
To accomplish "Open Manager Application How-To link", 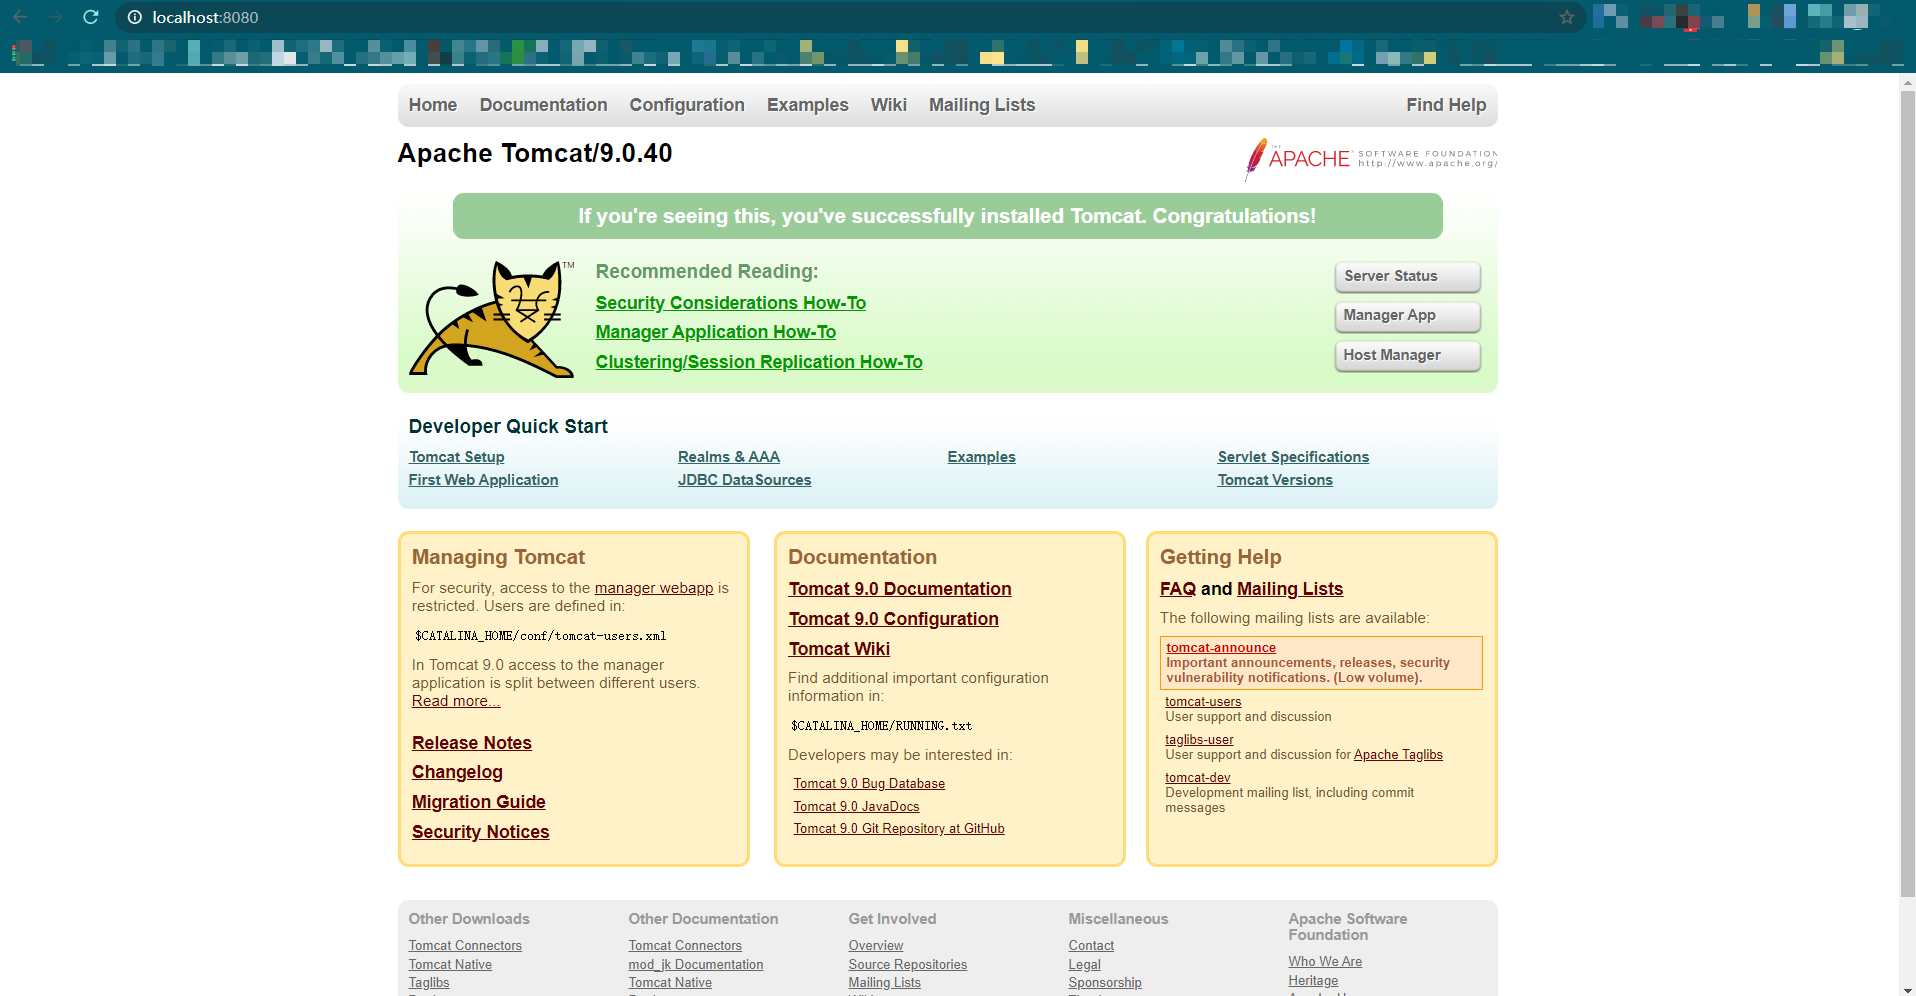I will tap(716, 332).
